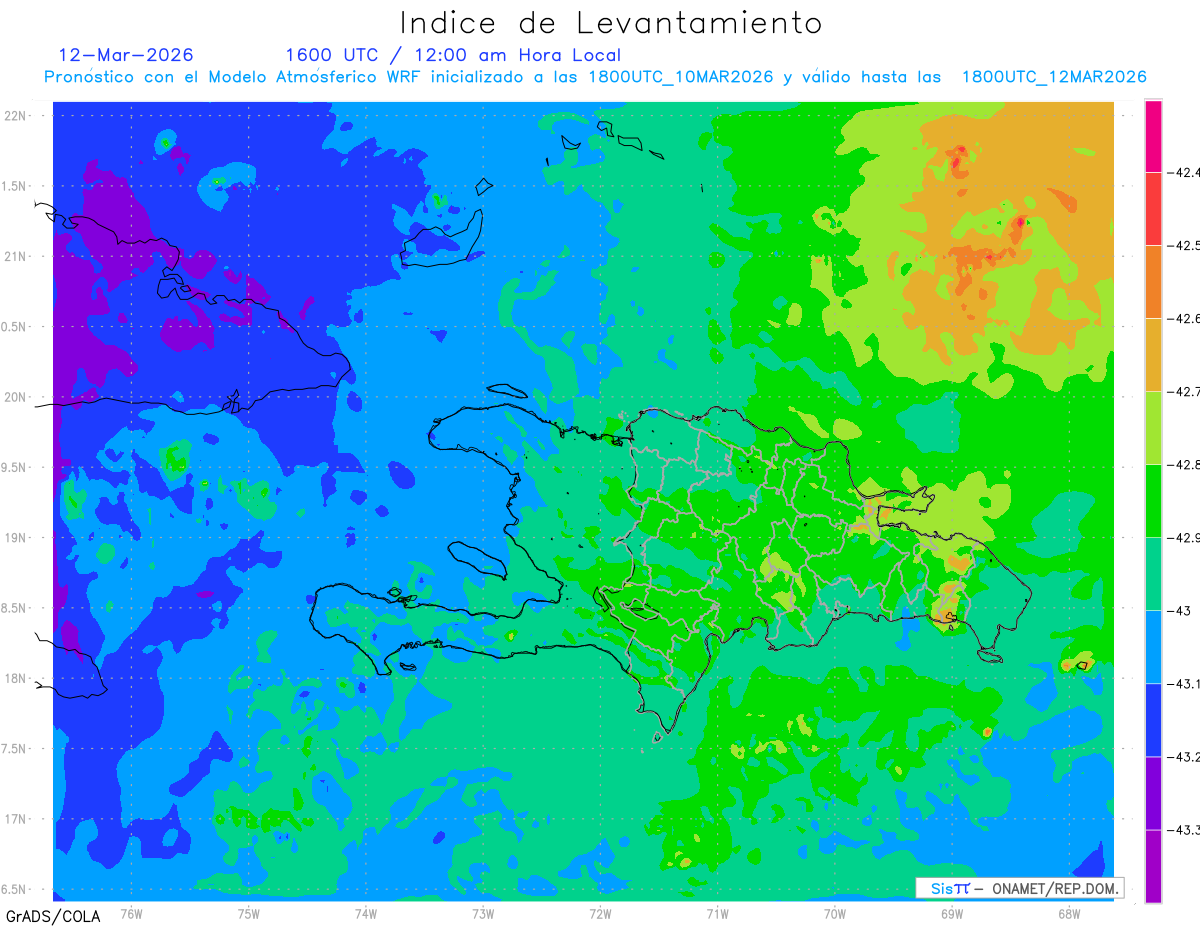Click the '17N' latitude label

pyautogui.click(x=14, y=819)
